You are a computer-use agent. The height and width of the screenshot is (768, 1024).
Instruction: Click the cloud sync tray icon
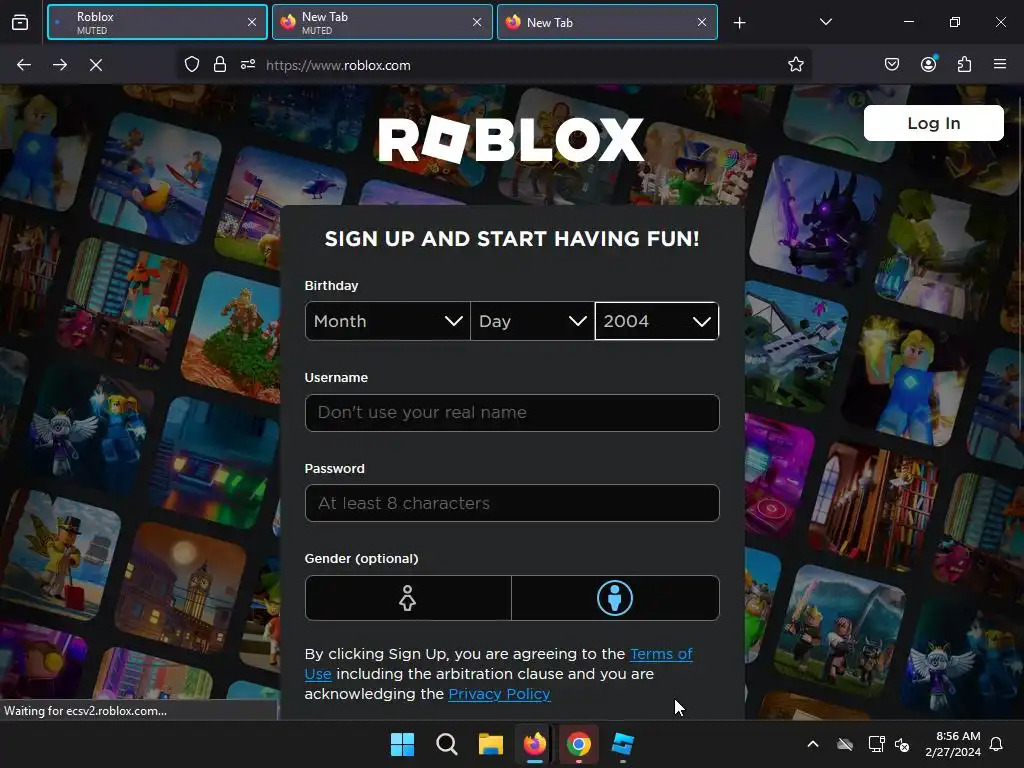[845, 744]
